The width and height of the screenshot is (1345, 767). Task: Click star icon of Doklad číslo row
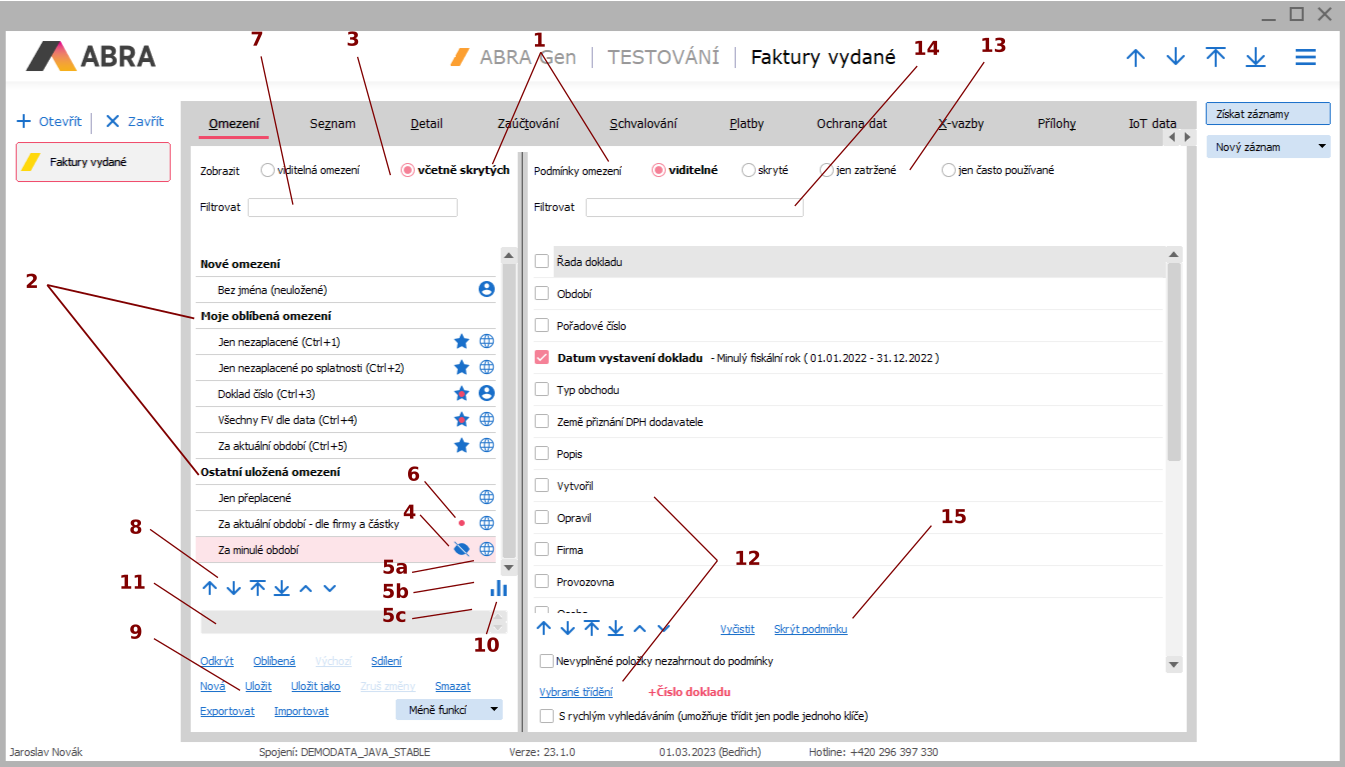click(x=462, y=393)
